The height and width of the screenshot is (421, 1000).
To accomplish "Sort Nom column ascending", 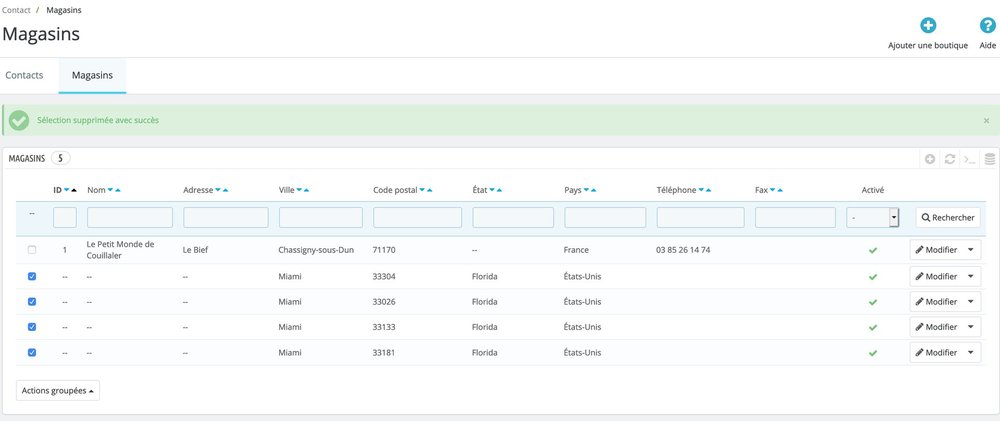I will [118, 190].
